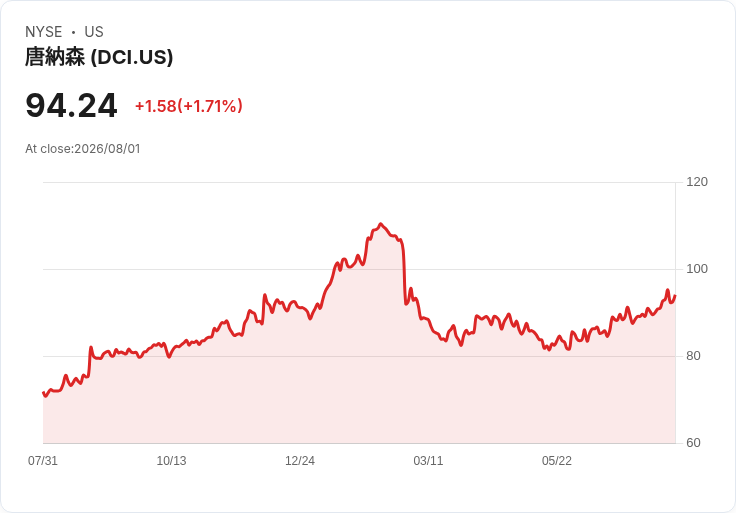Click the chart's highest peak point

(381, 224)
